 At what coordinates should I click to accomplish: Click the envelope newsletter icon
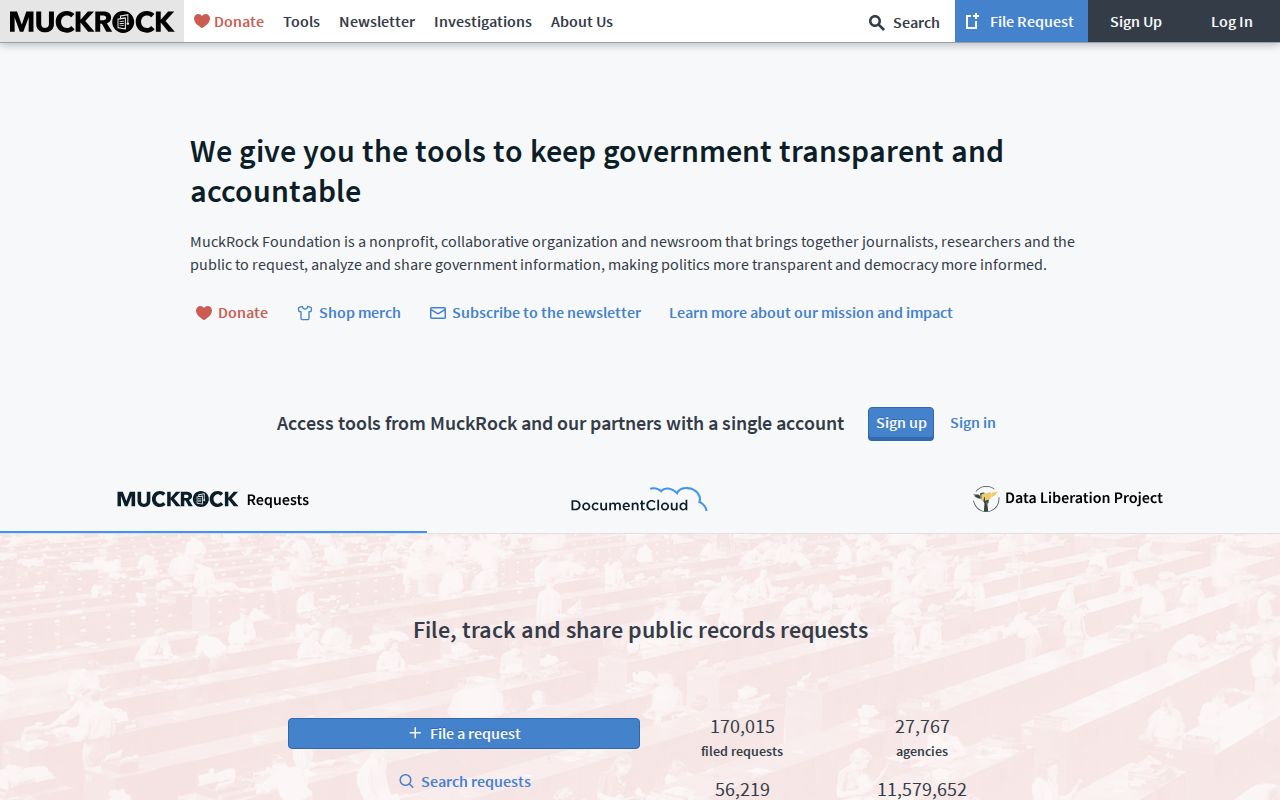point(438,313)
